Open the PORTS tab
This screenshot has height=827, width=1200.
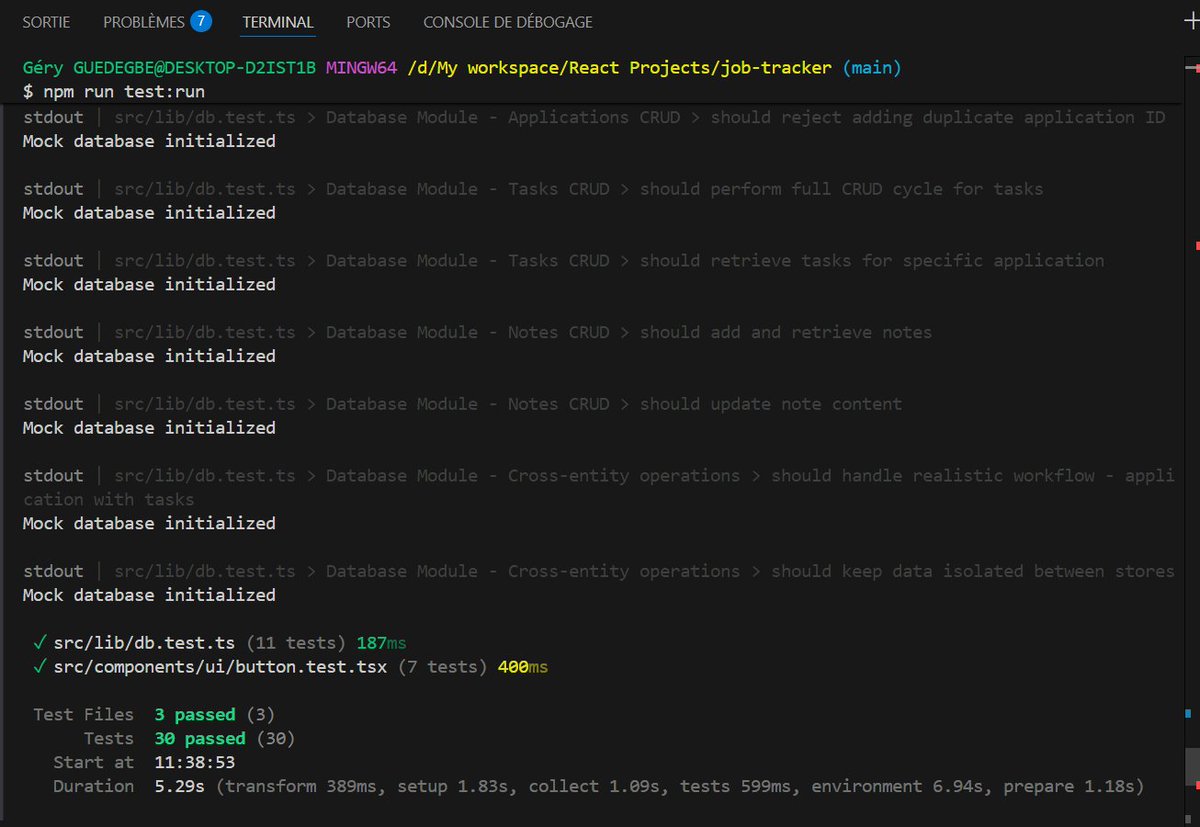[x=367, y=21]
